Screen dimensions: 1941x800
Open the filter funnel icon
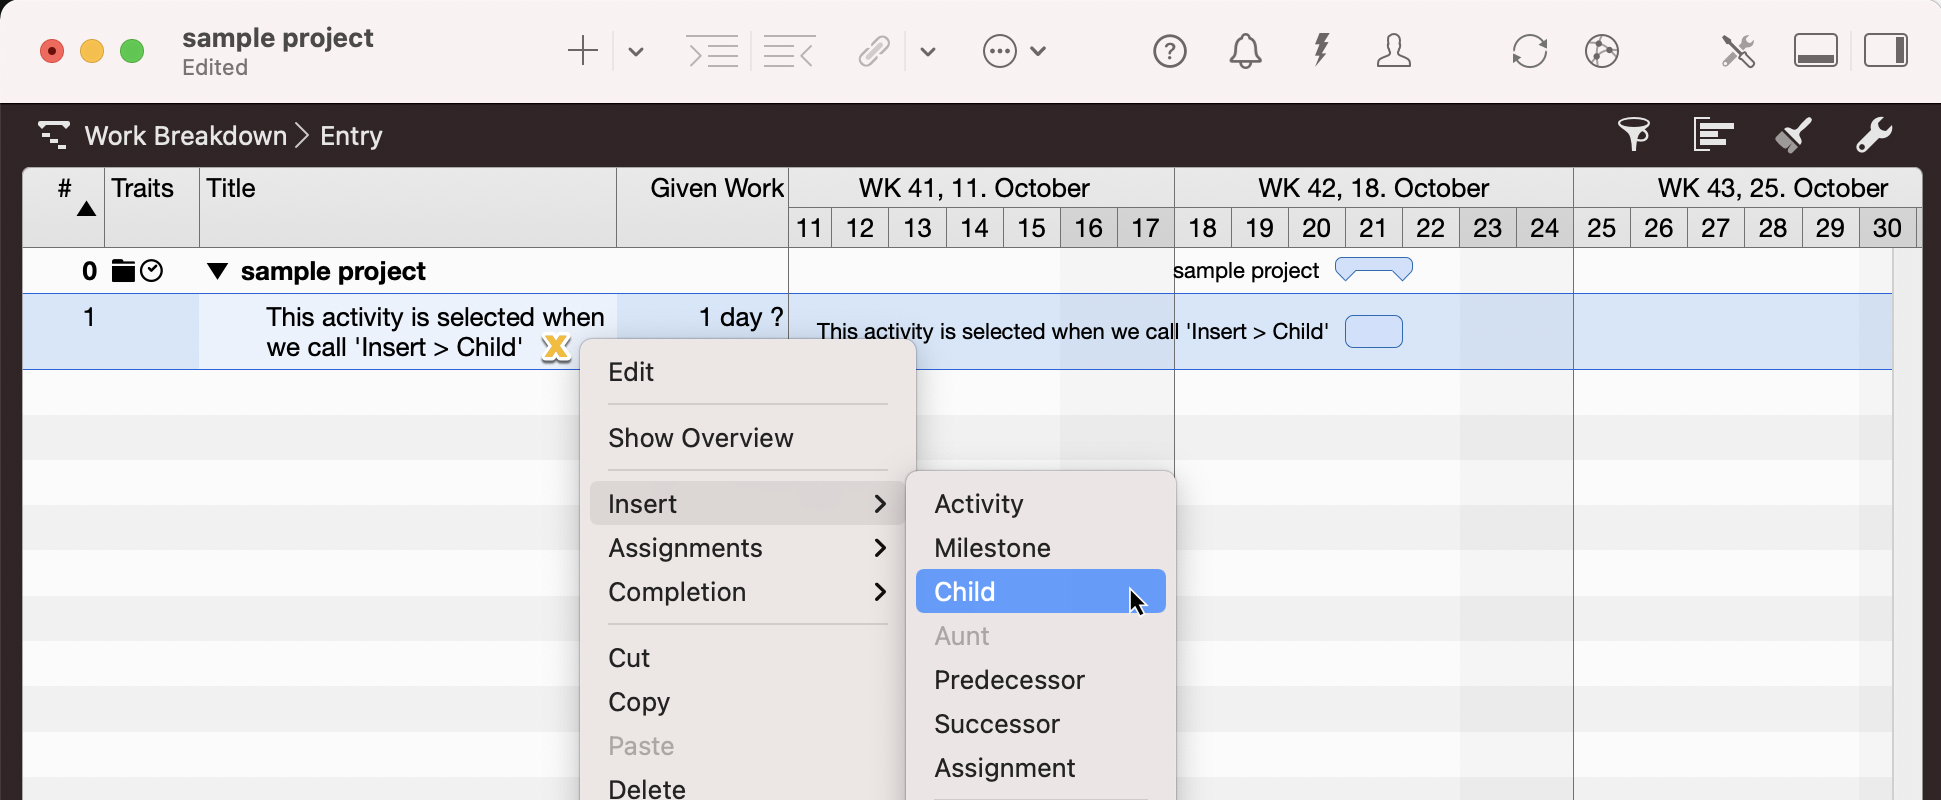click(x=1633, y=134)
